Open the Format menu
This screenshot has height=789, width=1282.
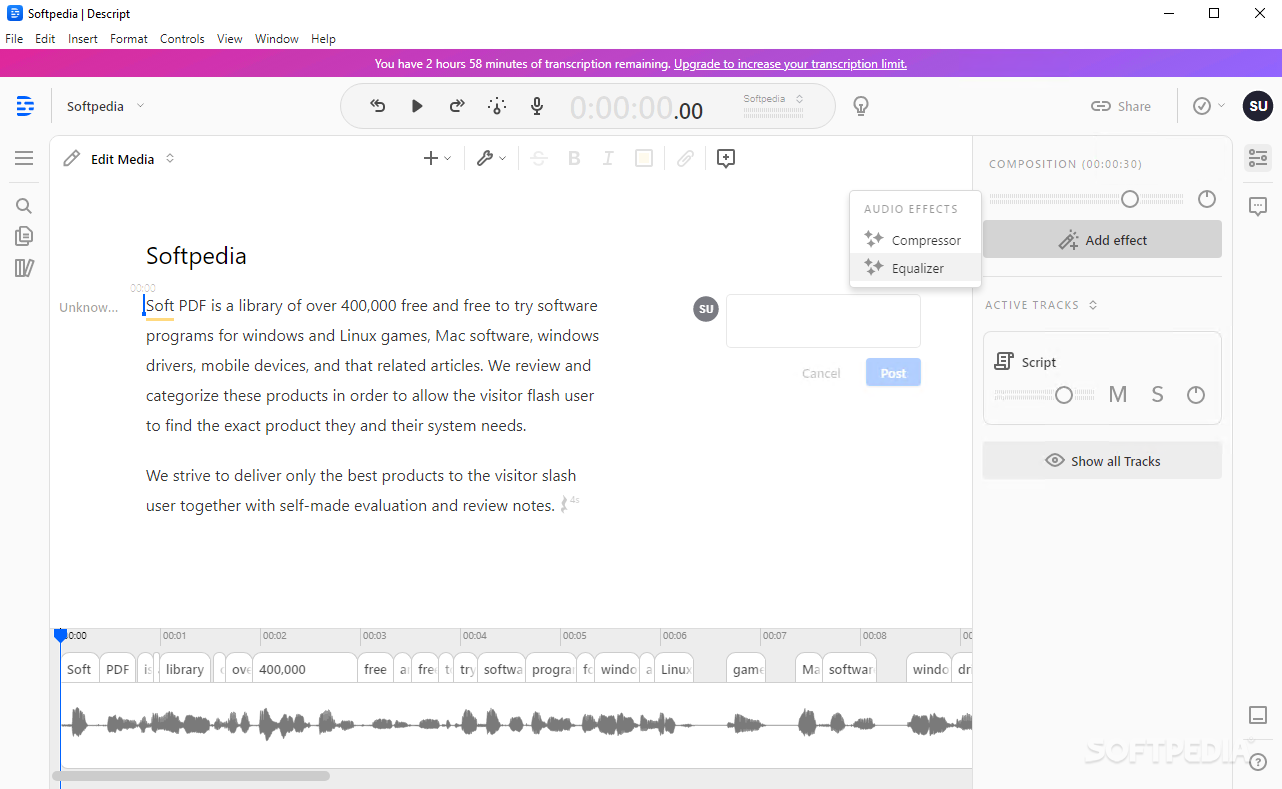129,39
